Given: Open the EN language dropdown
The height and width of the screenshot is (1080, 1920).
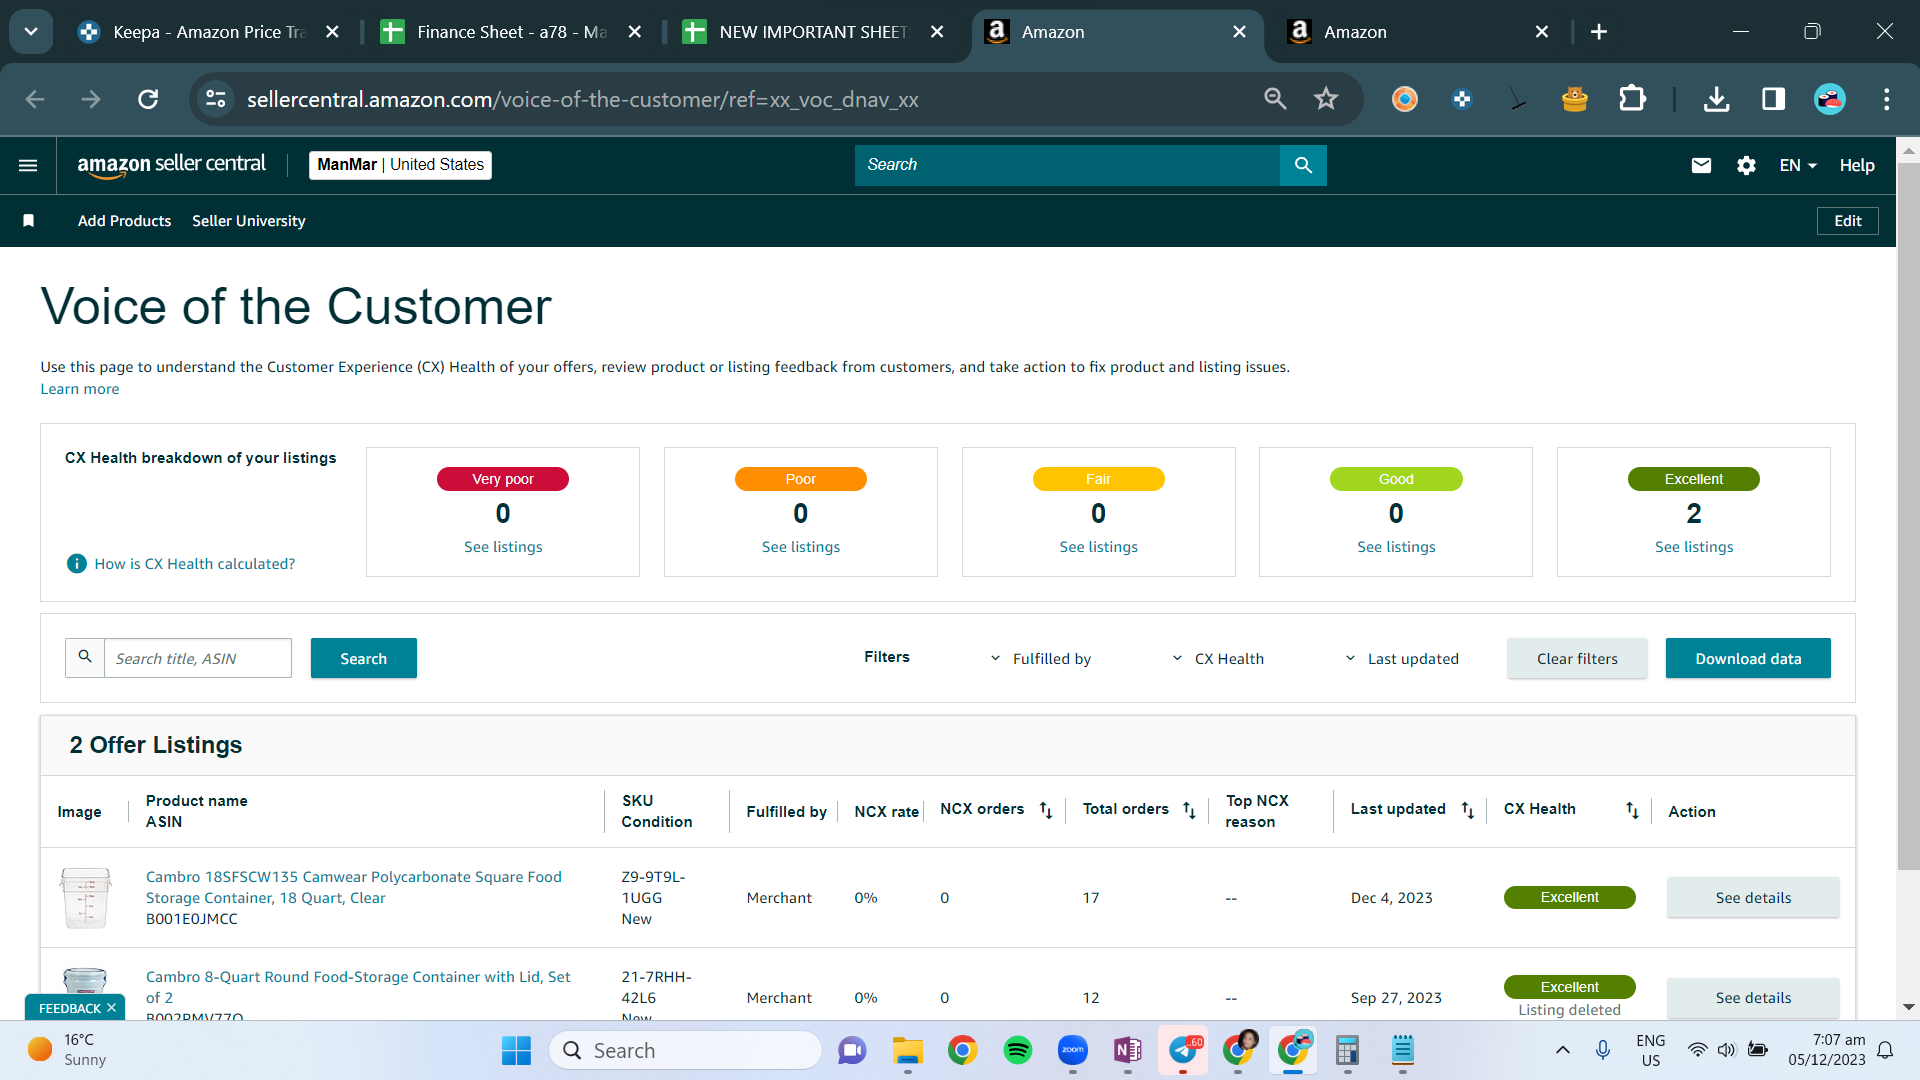Looking at the screenshot, I should click(1798, 165).
